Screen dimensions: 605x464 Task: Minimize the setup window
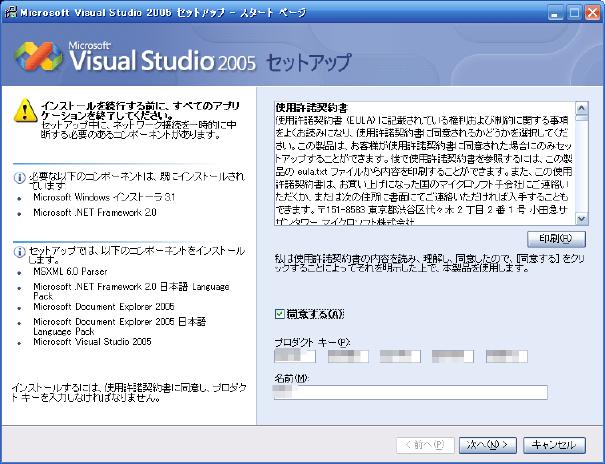coord(555,13)
